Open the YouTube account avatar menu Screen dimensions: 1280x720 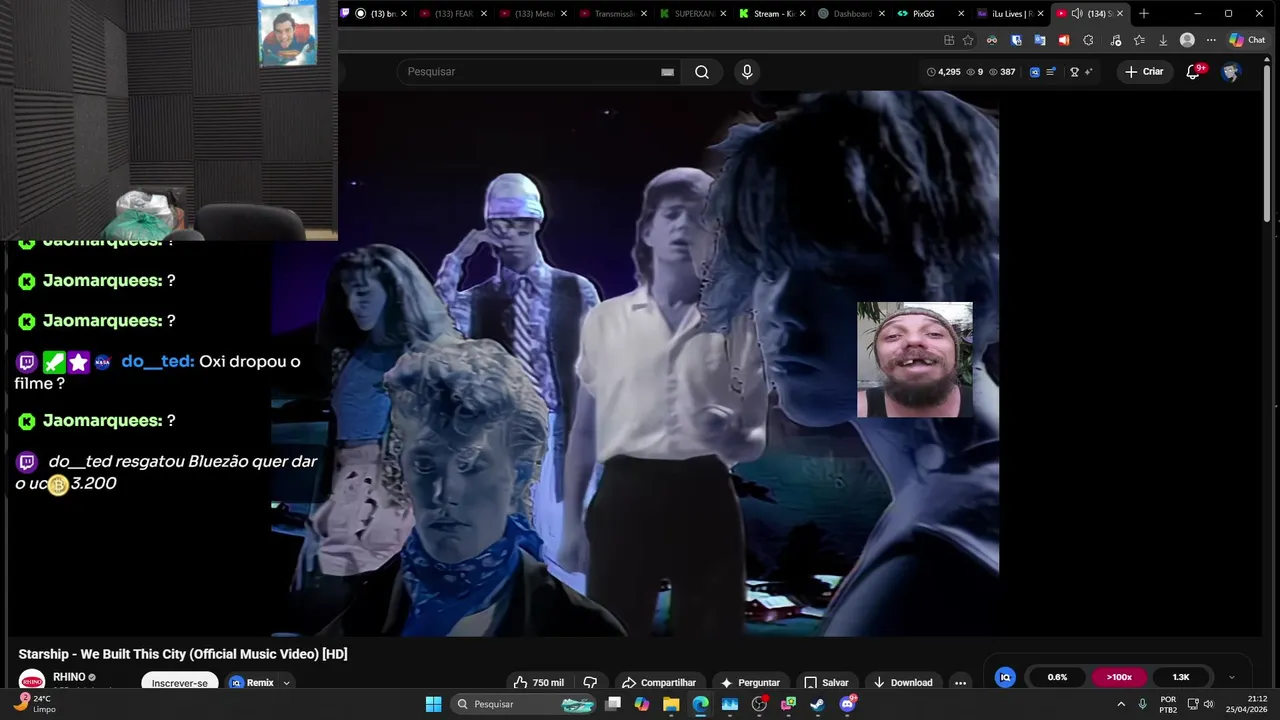pos(1231,72)
